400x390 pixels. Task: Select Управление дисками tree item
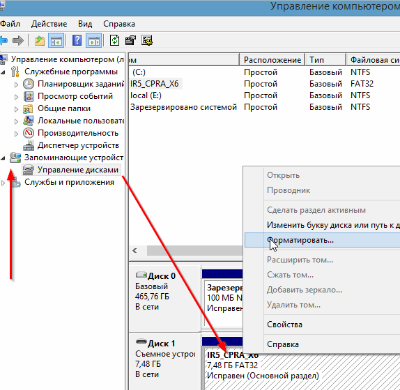tap(78, 170)
